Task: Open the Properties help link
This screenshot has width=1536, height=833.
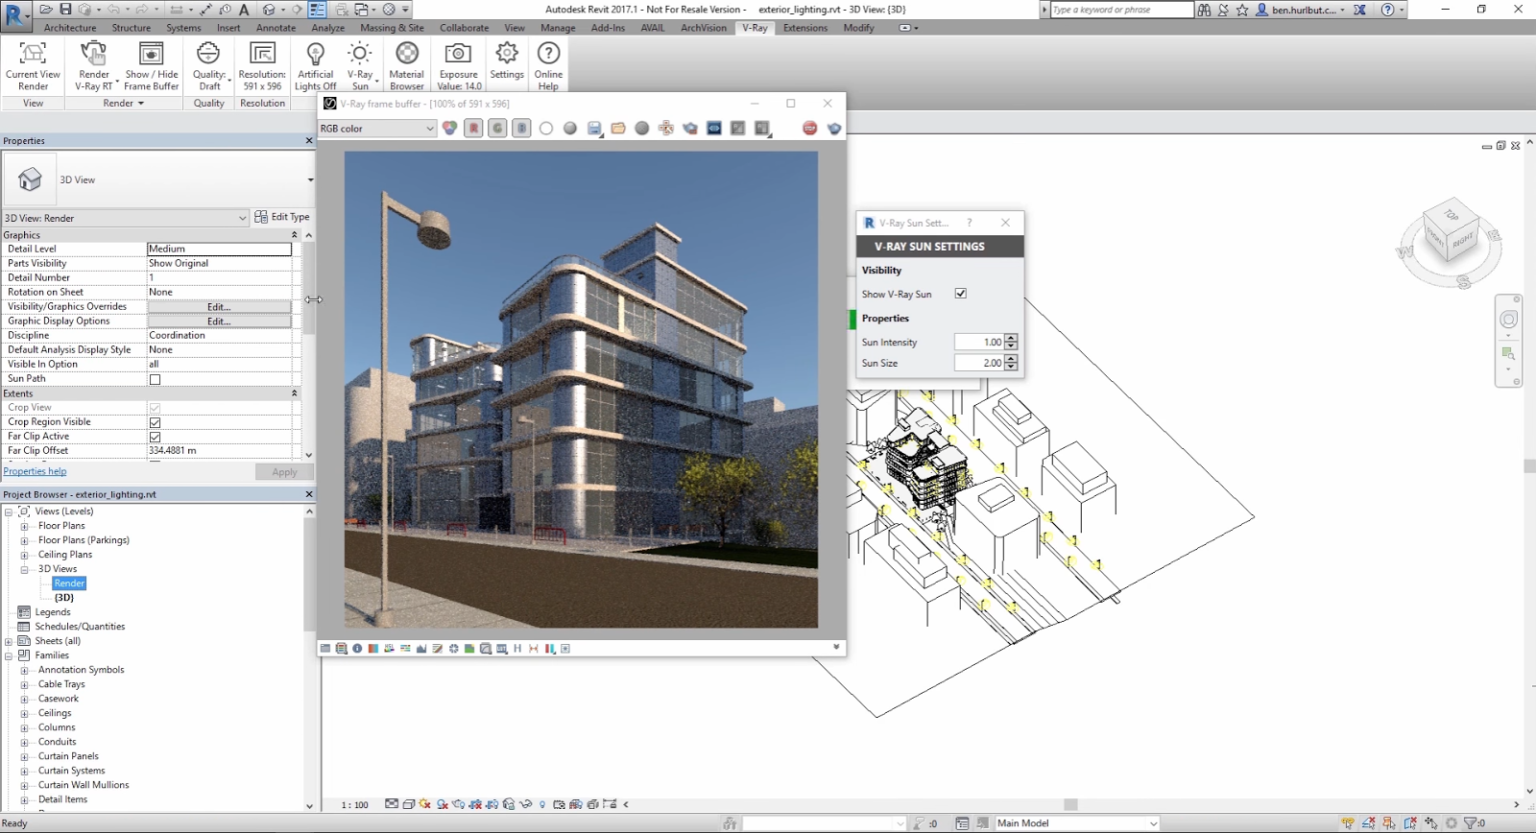Action: click(x=35, y=471)
